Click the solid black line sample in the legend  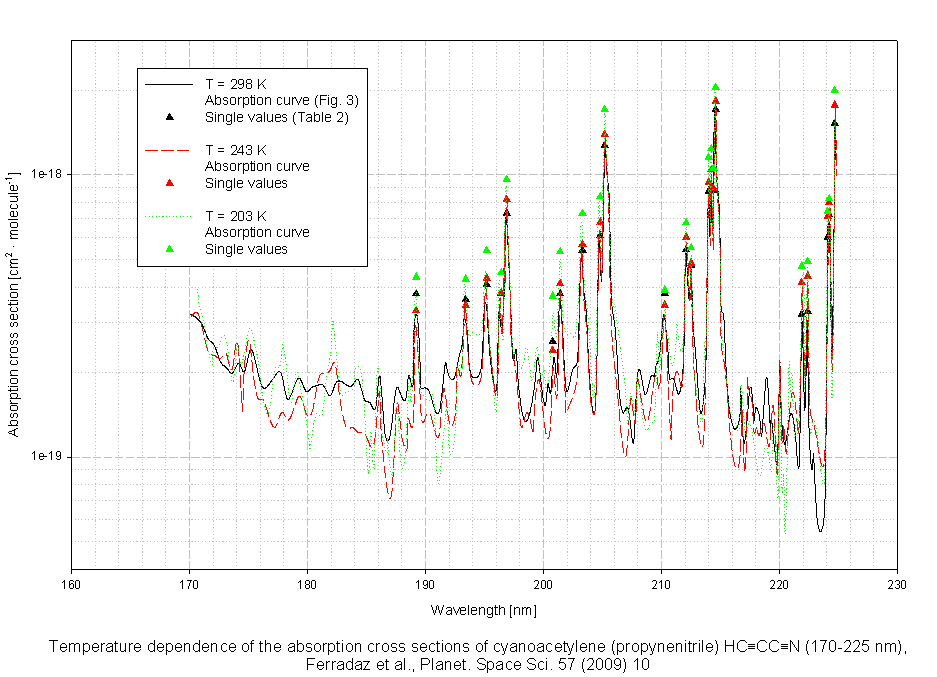169,83
